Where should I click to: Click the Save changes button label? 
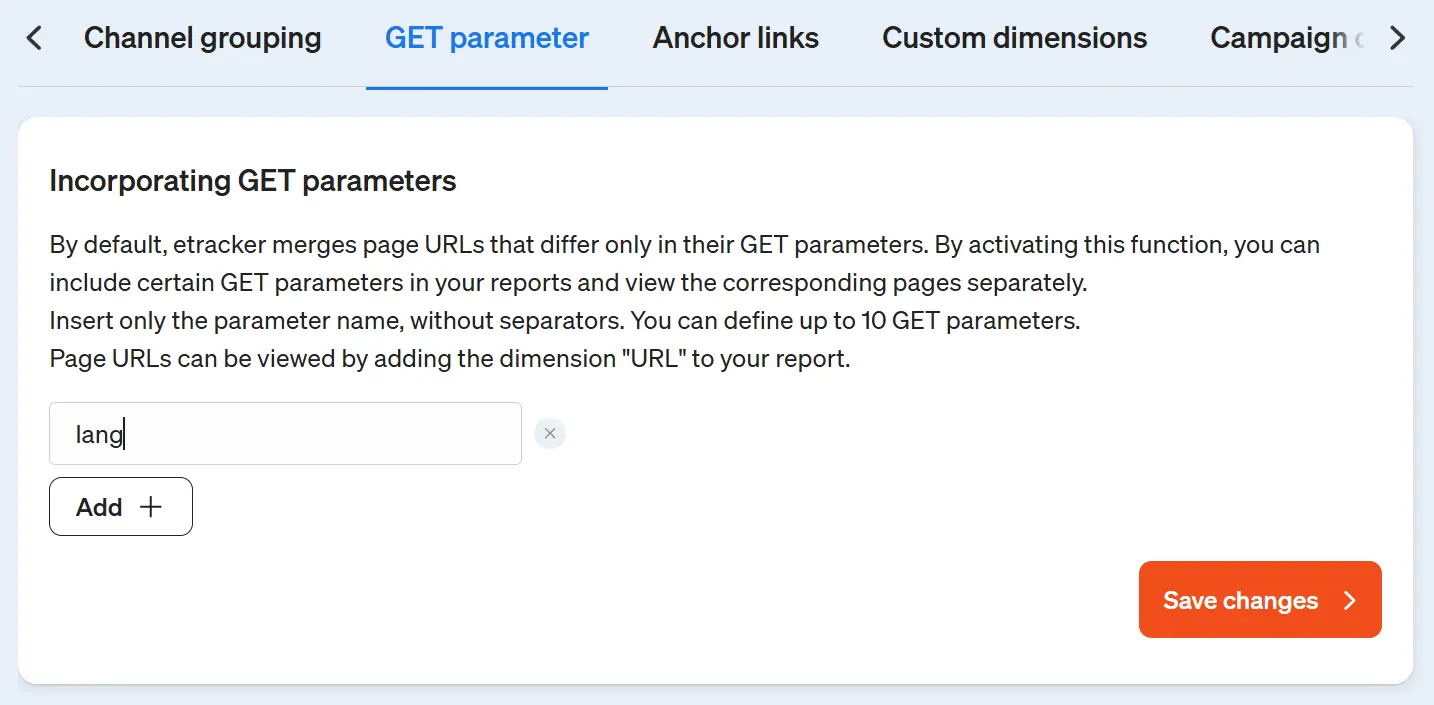1240,600
